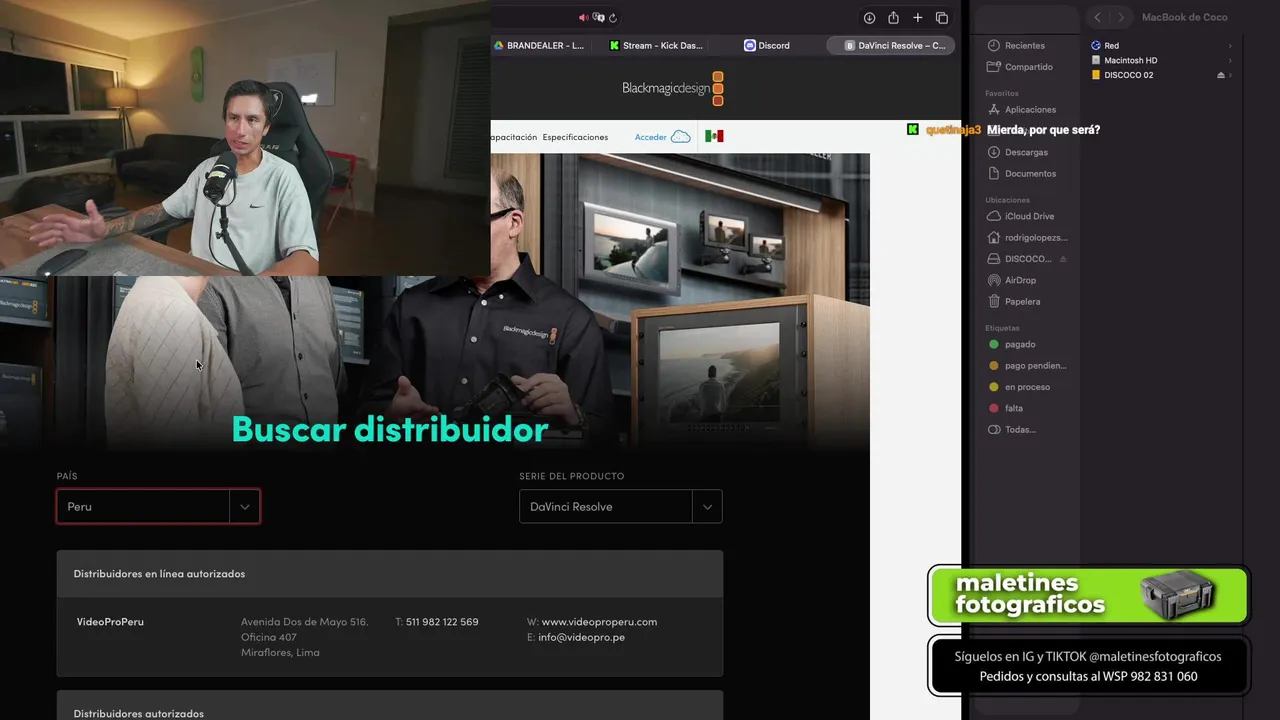This screenshot has height=720, width=1280.
Task: Switch to Stream - Kick Dashboard tab
Action: 656,45
